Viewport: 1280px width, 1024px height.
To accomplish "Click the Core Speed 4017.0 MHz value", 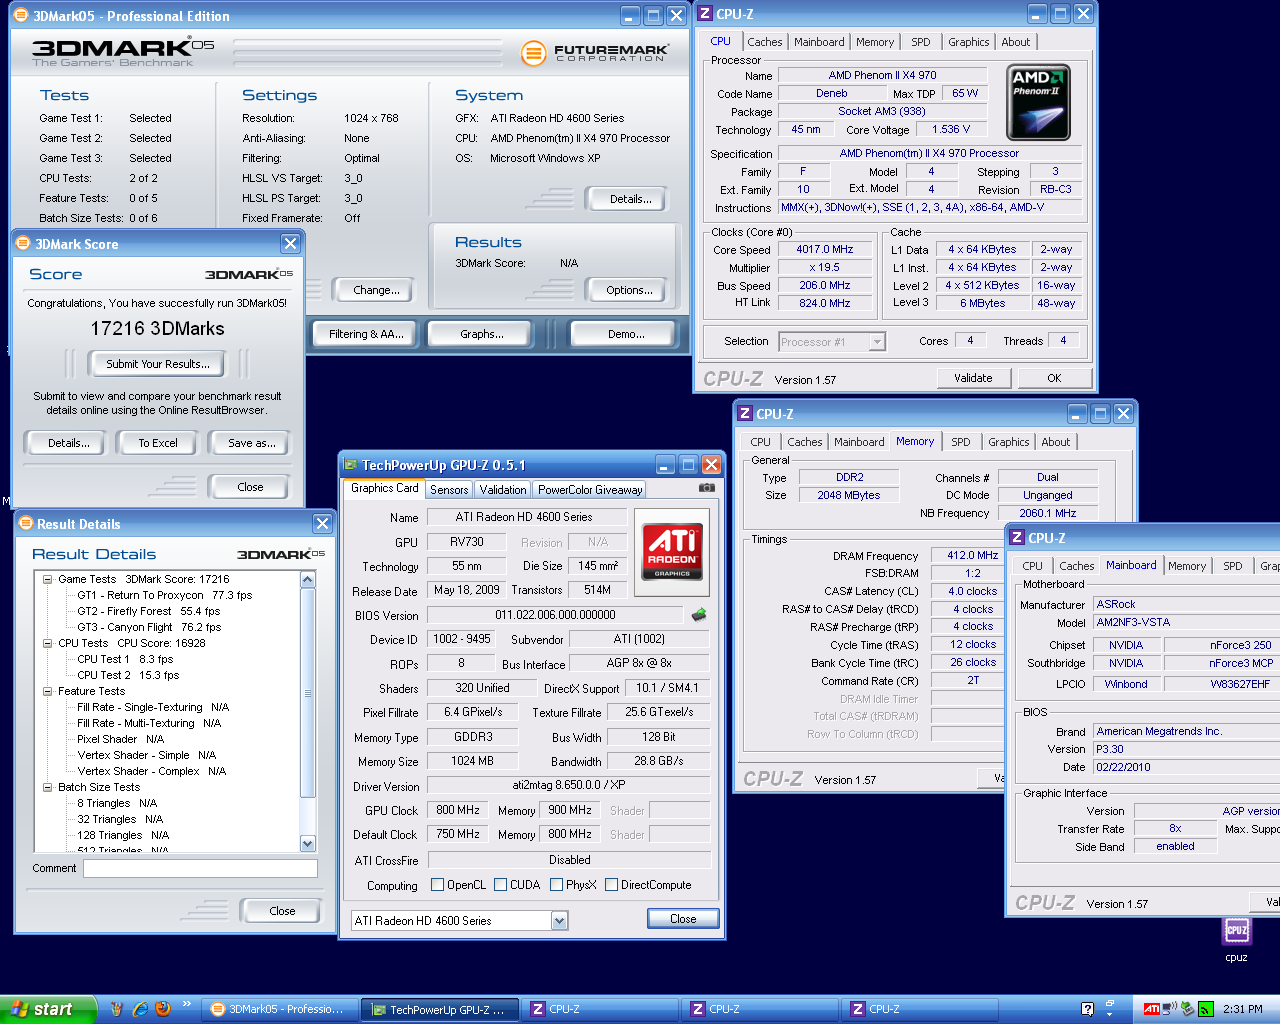I will pyautogui.click(x=825, y=250).
